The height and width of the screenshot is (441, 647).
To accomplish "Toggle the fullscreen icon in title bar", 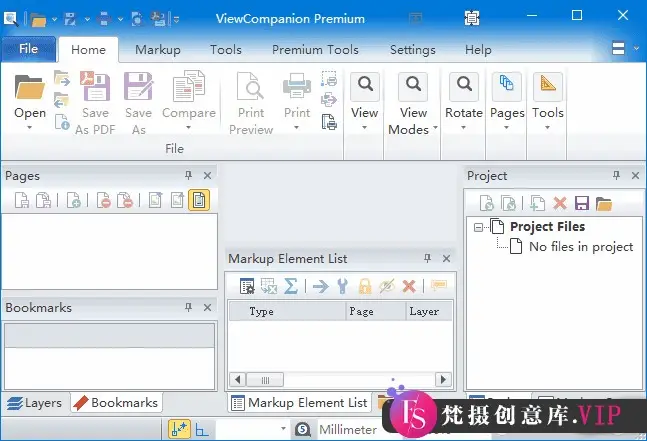I will point(472,18).
